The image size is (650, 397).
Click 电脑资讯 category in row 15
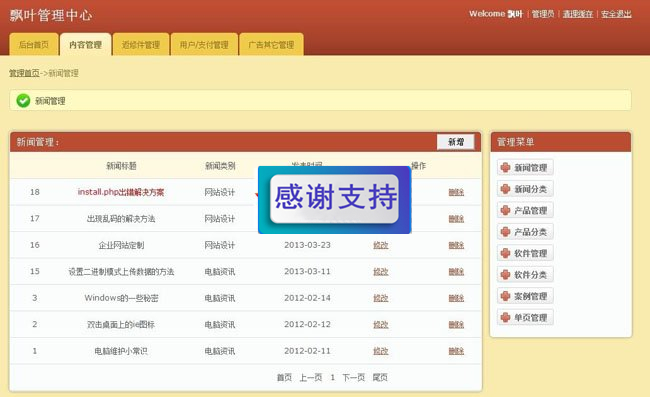click(x=220, y=272)
